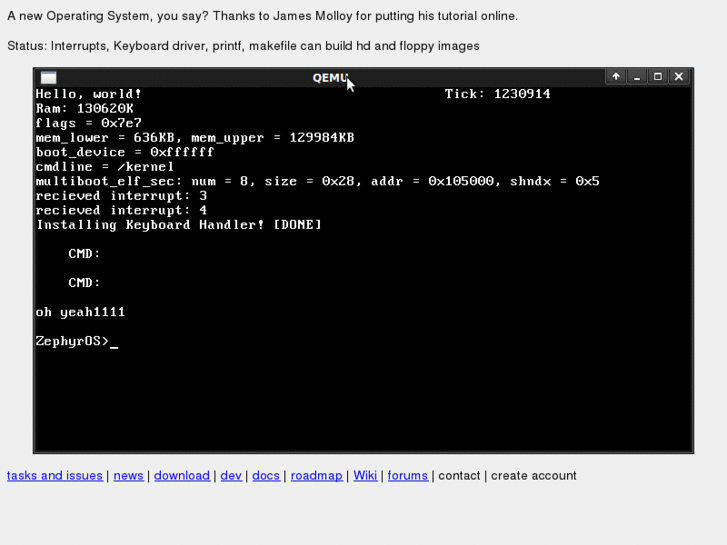Close the QEMU window

(678, 77)
